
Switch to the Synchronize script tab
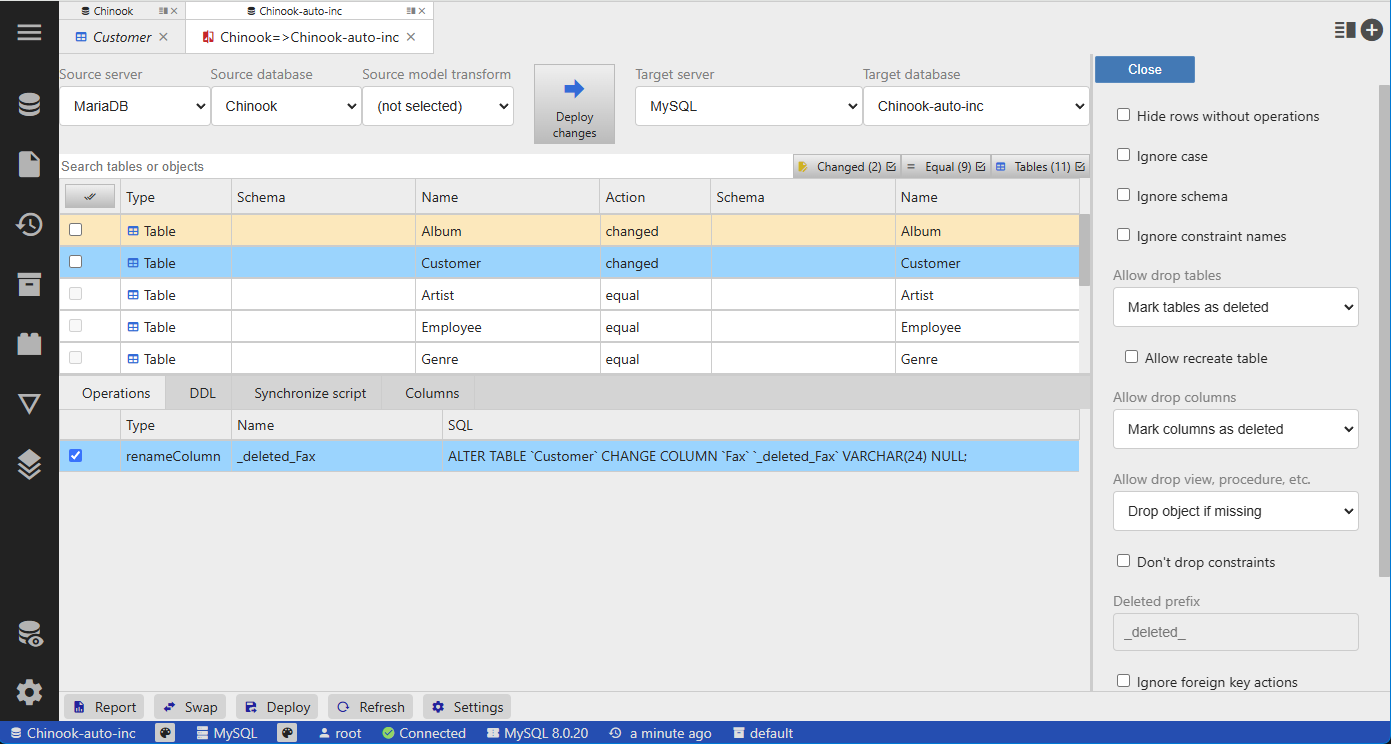tap(310, 393)
